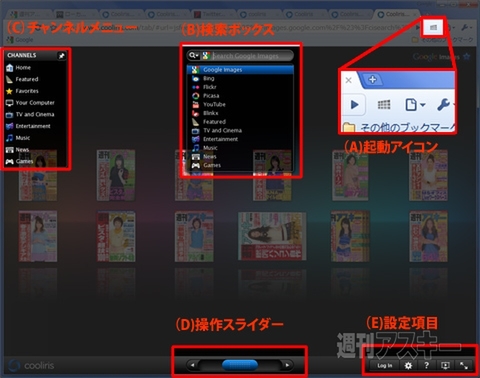480x378 pixels.
Task: Open the wide landscape magazine thumbnail
Action: 272,236
